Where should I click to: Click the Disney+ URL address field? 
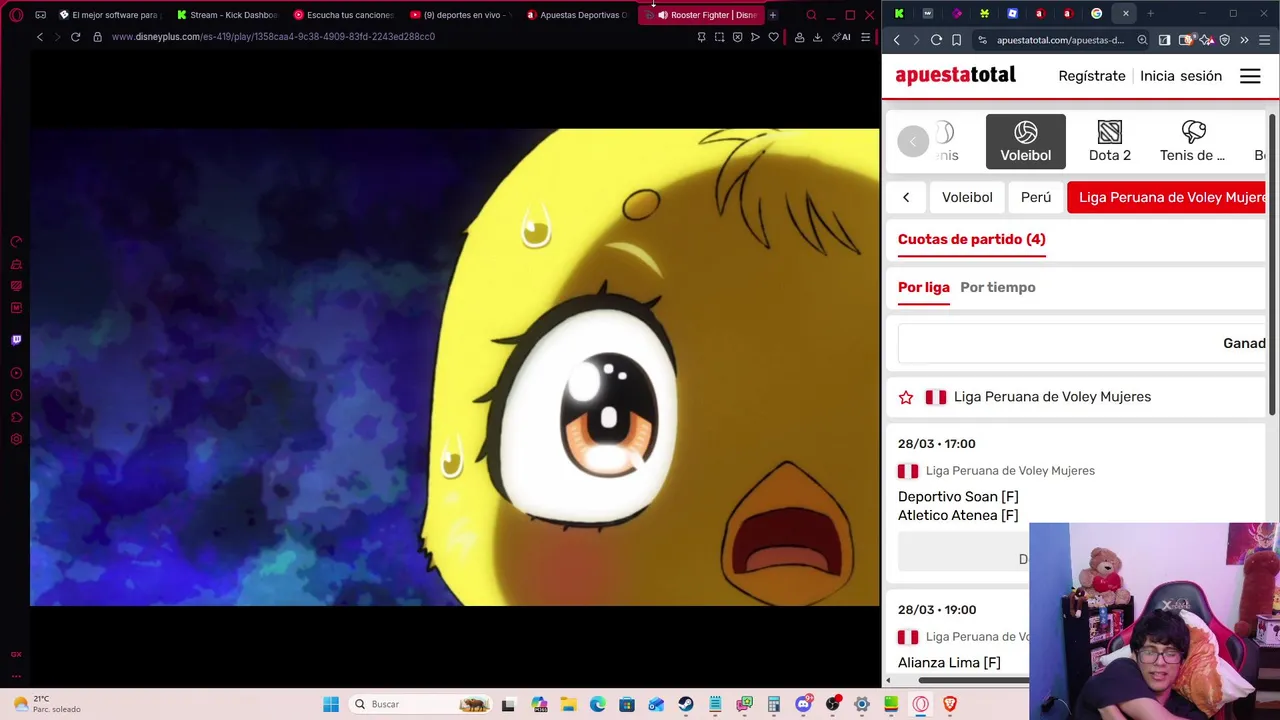[273, 37]
